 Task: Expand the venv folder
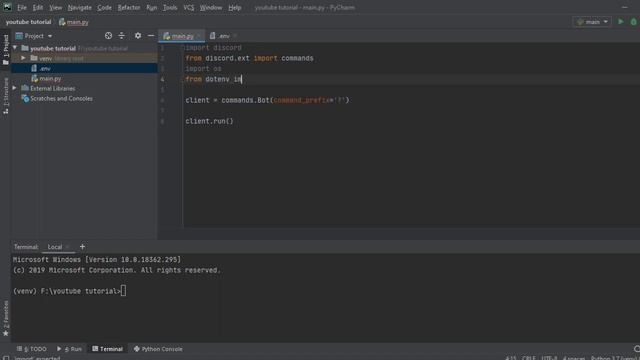23,58
